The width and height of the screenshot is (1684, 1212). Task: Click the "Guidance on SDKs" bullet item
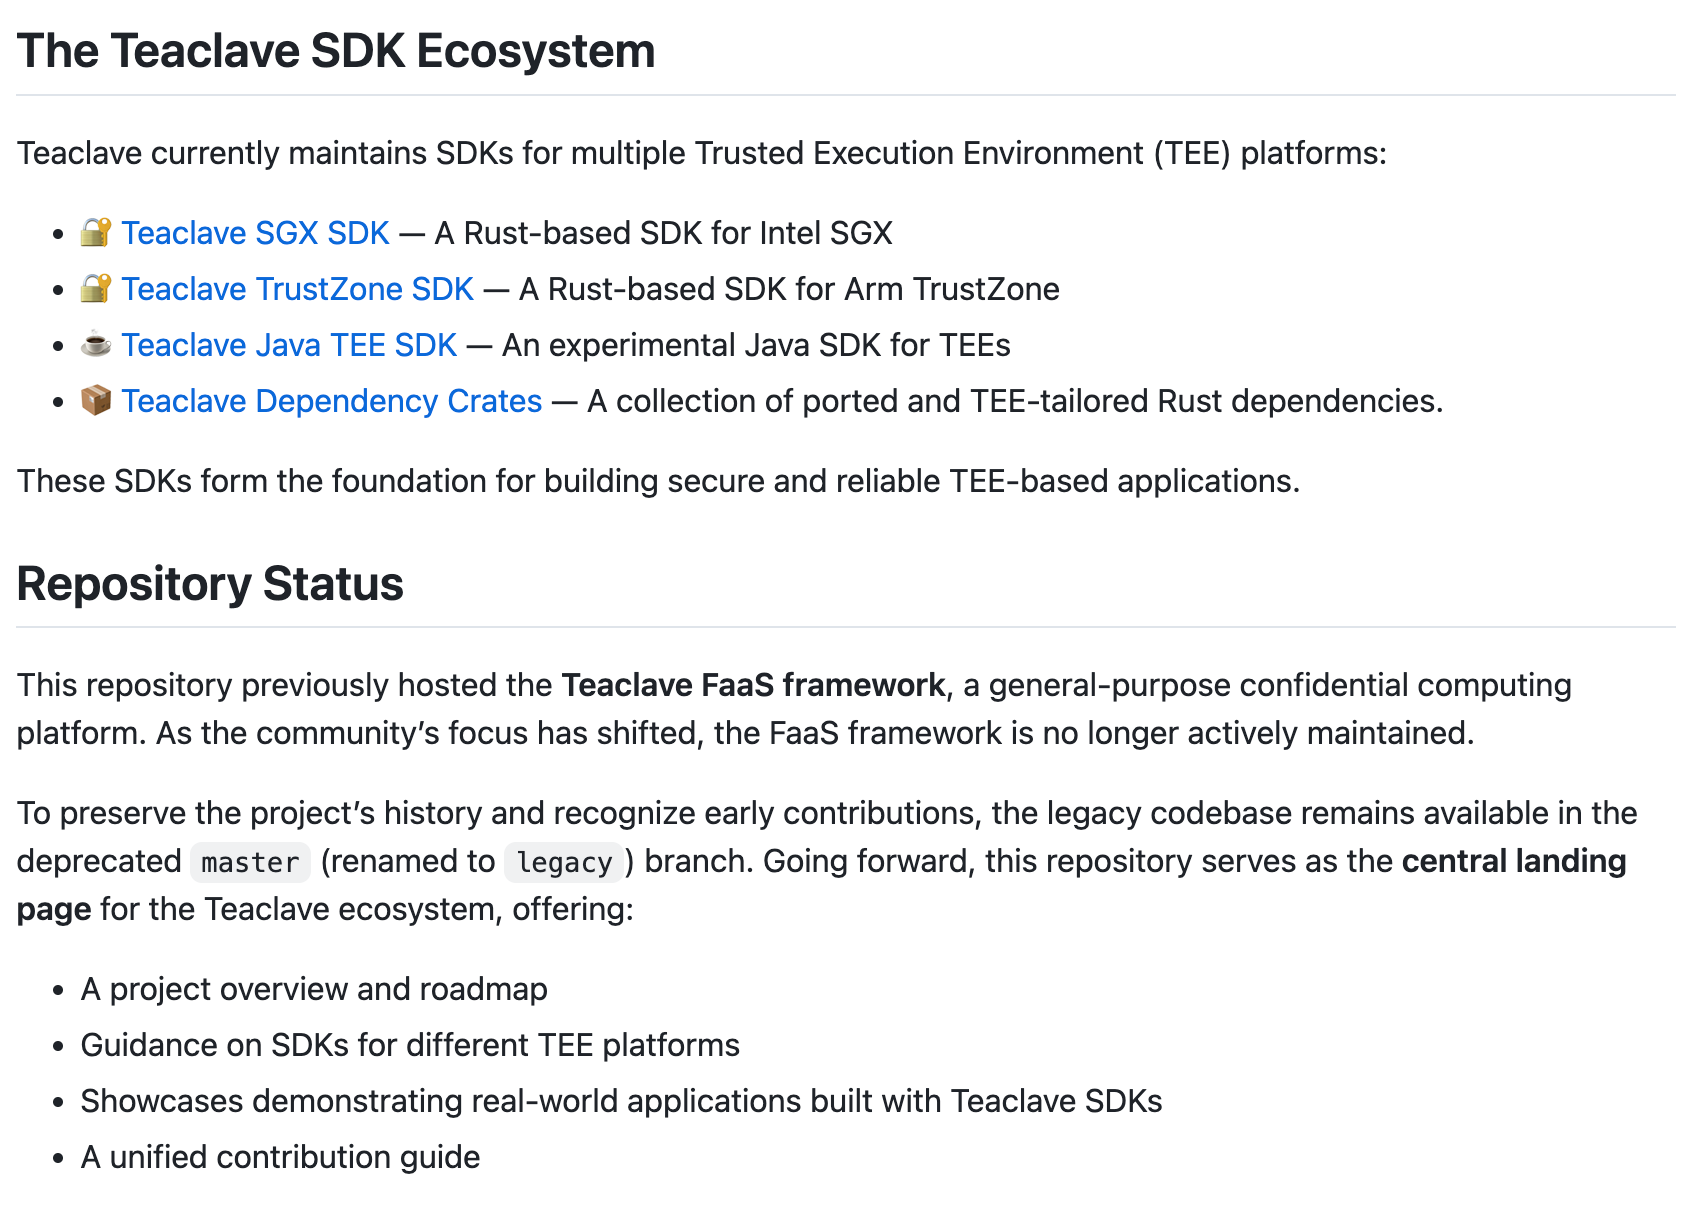tap(410, 1045)
